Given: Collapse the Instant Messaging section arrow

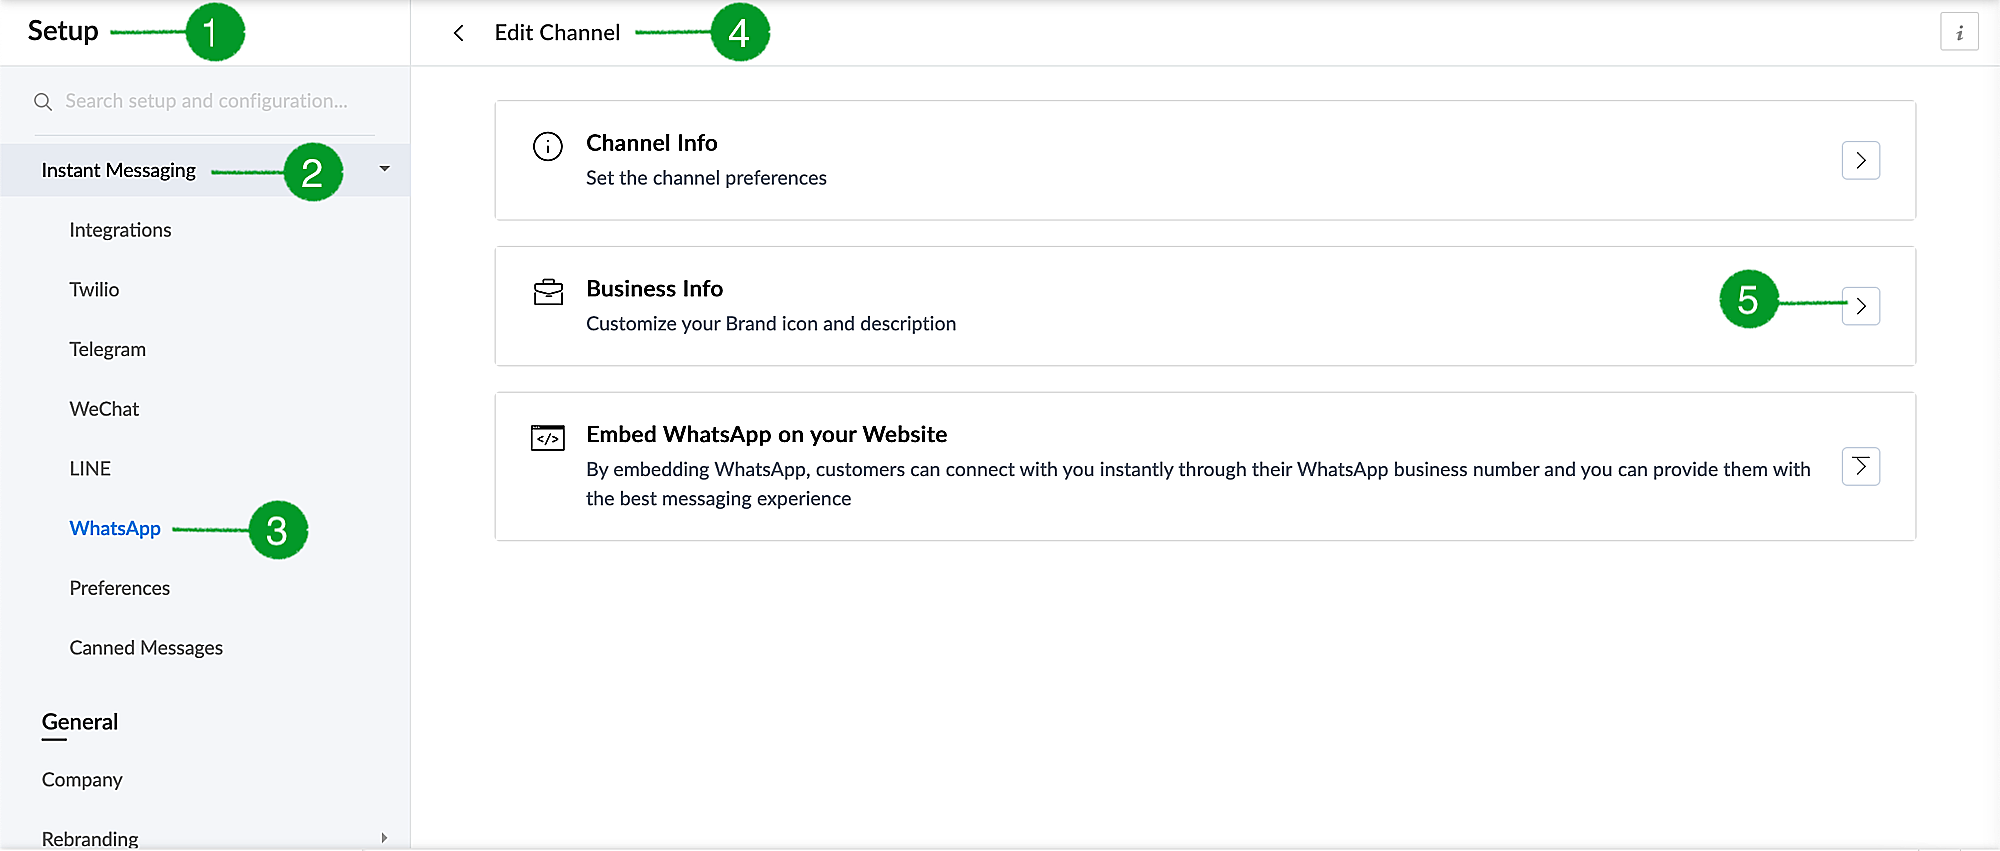Looking at the screenshot, I should click(385, 169).
